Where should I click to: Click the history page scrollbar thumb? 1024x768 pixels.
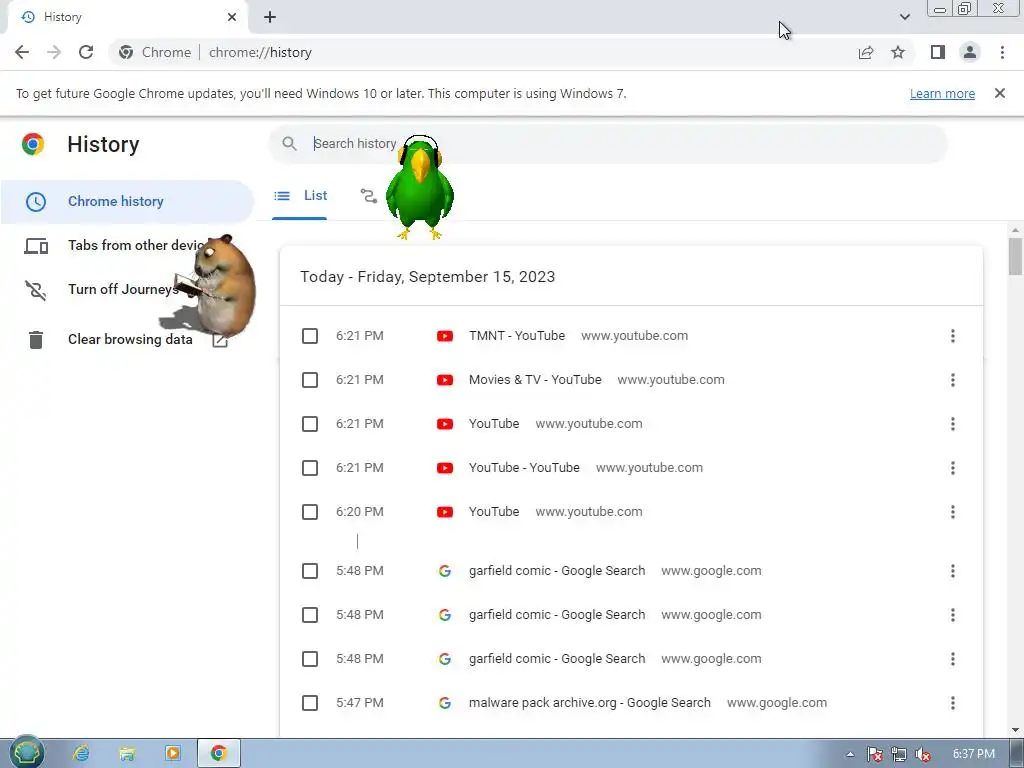(x=1015, y=257)
